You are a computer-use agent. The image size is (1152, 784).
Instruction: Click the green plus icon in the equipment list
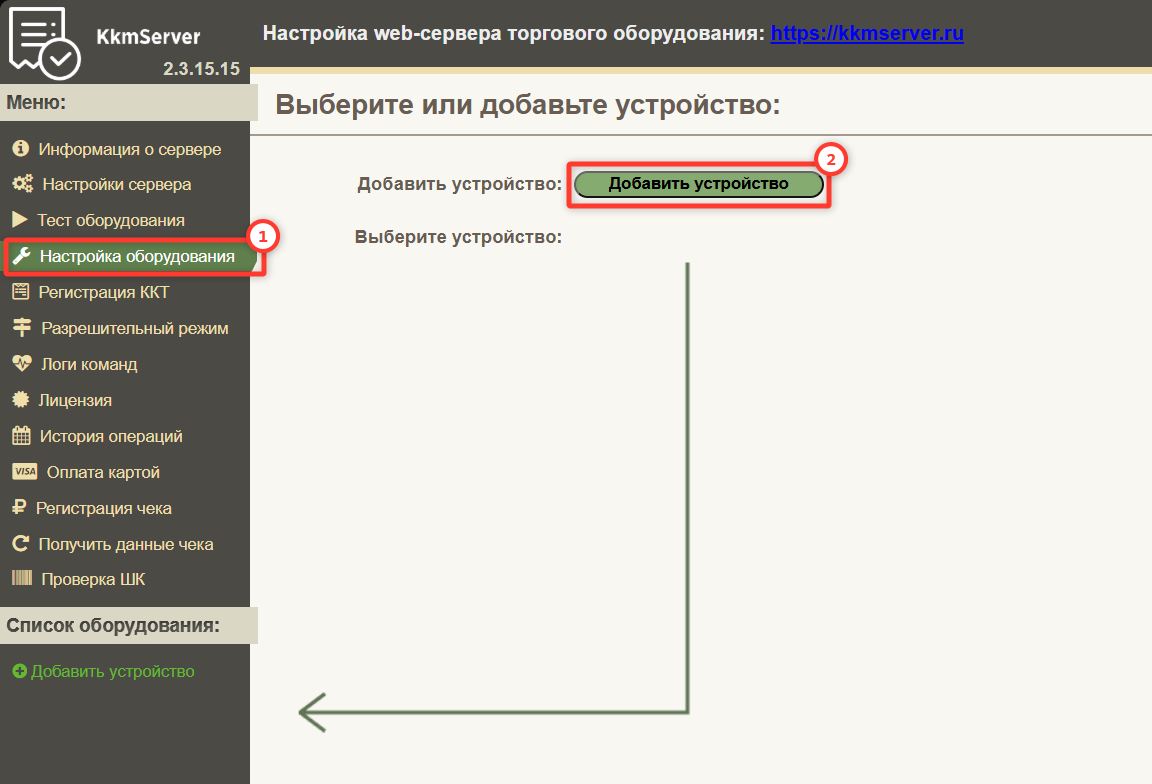[x=19, y=672]
